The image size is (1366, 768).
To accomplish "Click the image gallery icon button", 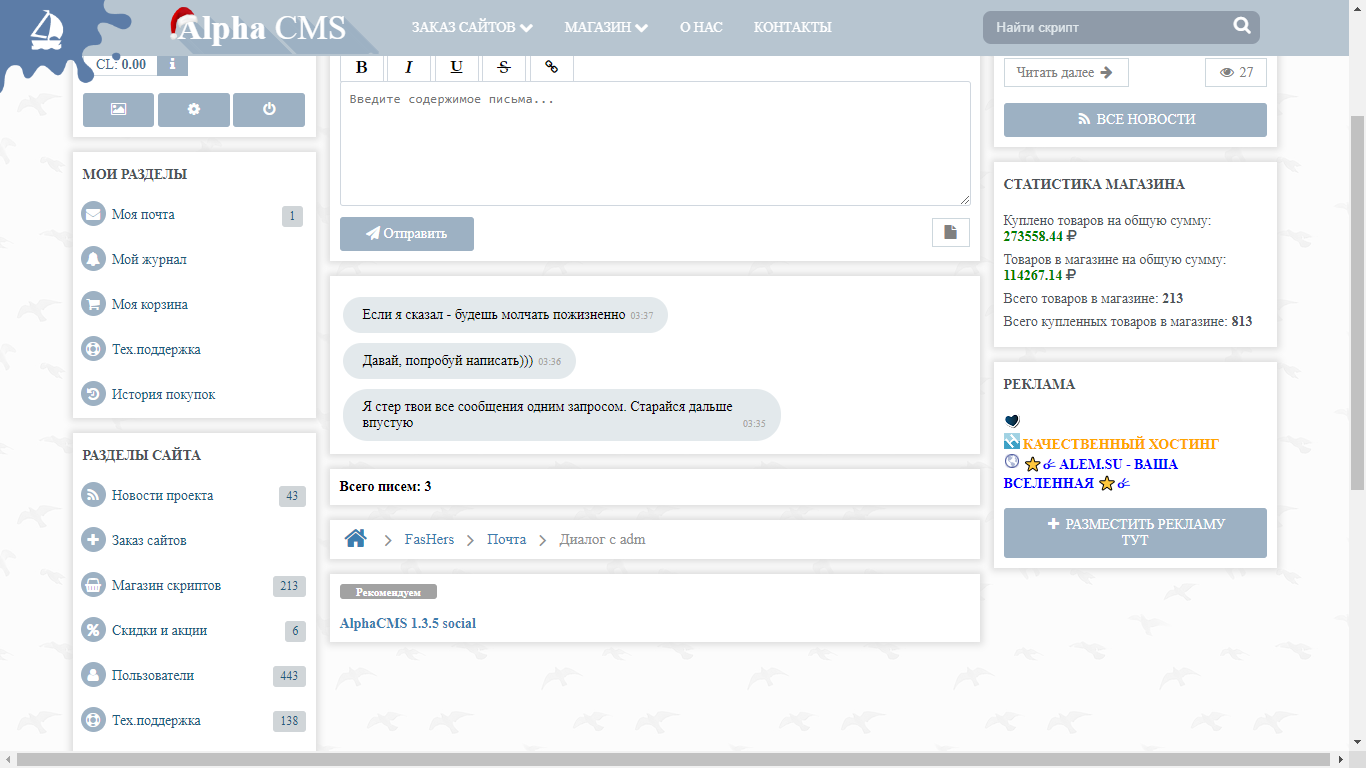I will (118, 109).
